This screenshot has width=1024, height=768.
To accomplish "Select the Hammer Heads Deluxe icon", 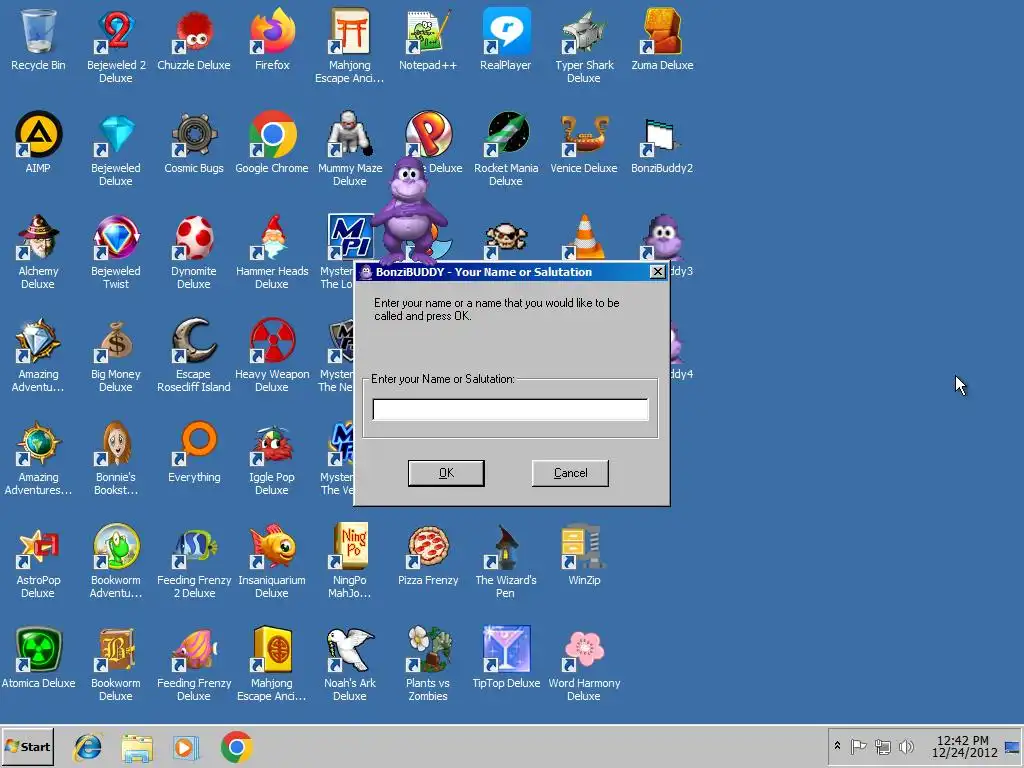I will click(272, 251).
